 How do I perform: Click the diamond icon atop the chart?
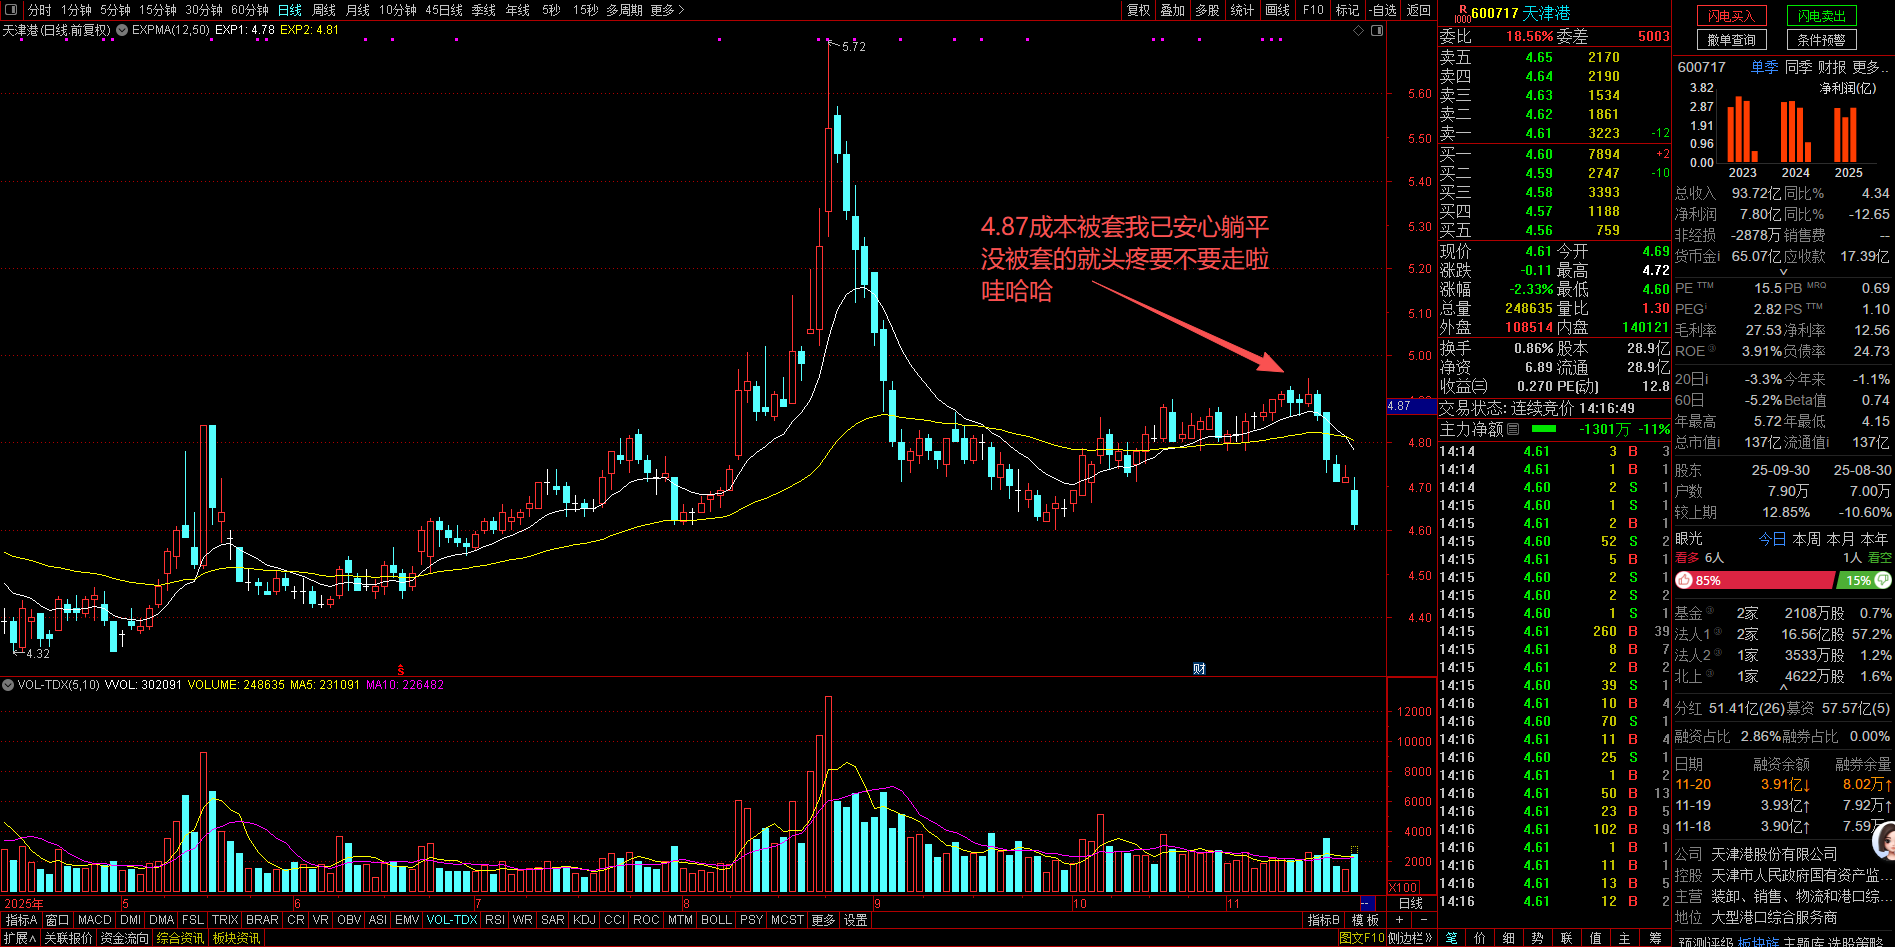(1358, 31)
